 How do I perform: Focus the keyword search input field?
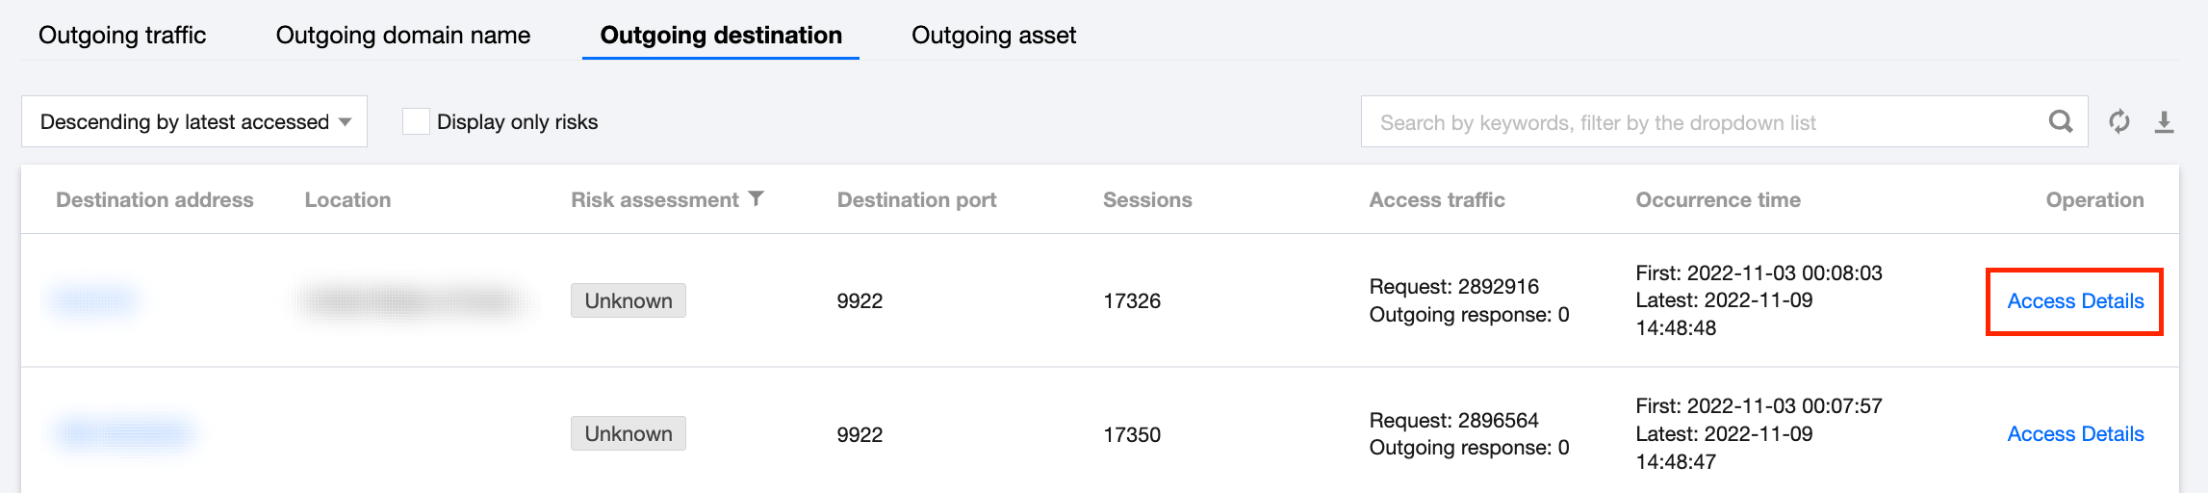coord(1700,122)
